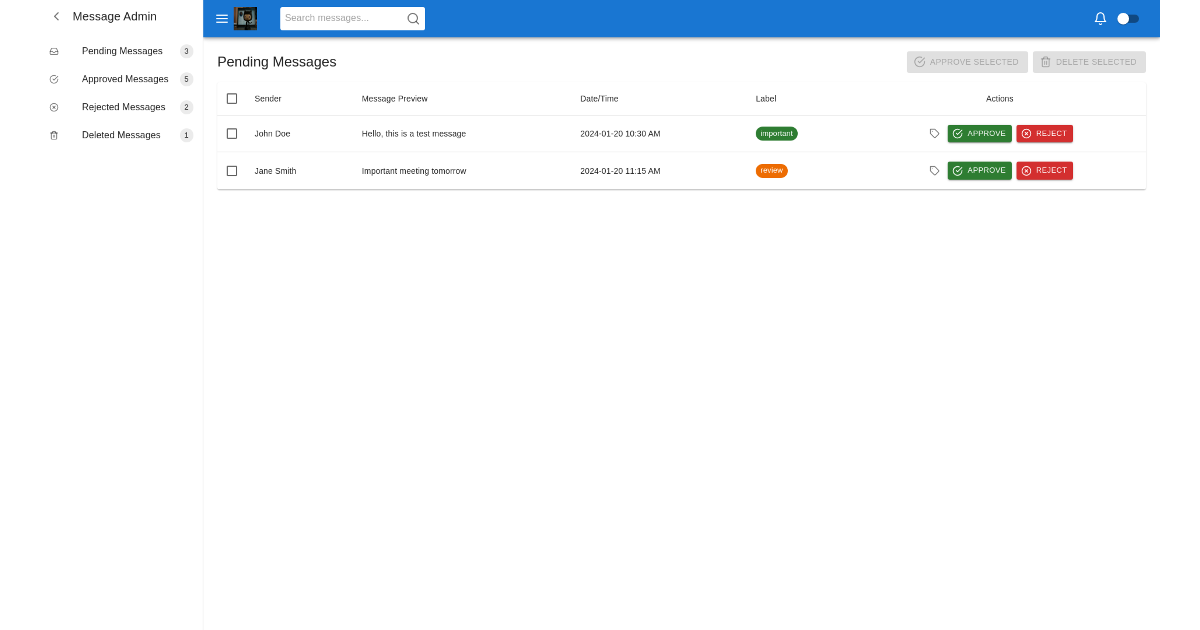
Task: Select Pending Messages in the sidebar
Action: pyautogui.click(x=121, y=51)
